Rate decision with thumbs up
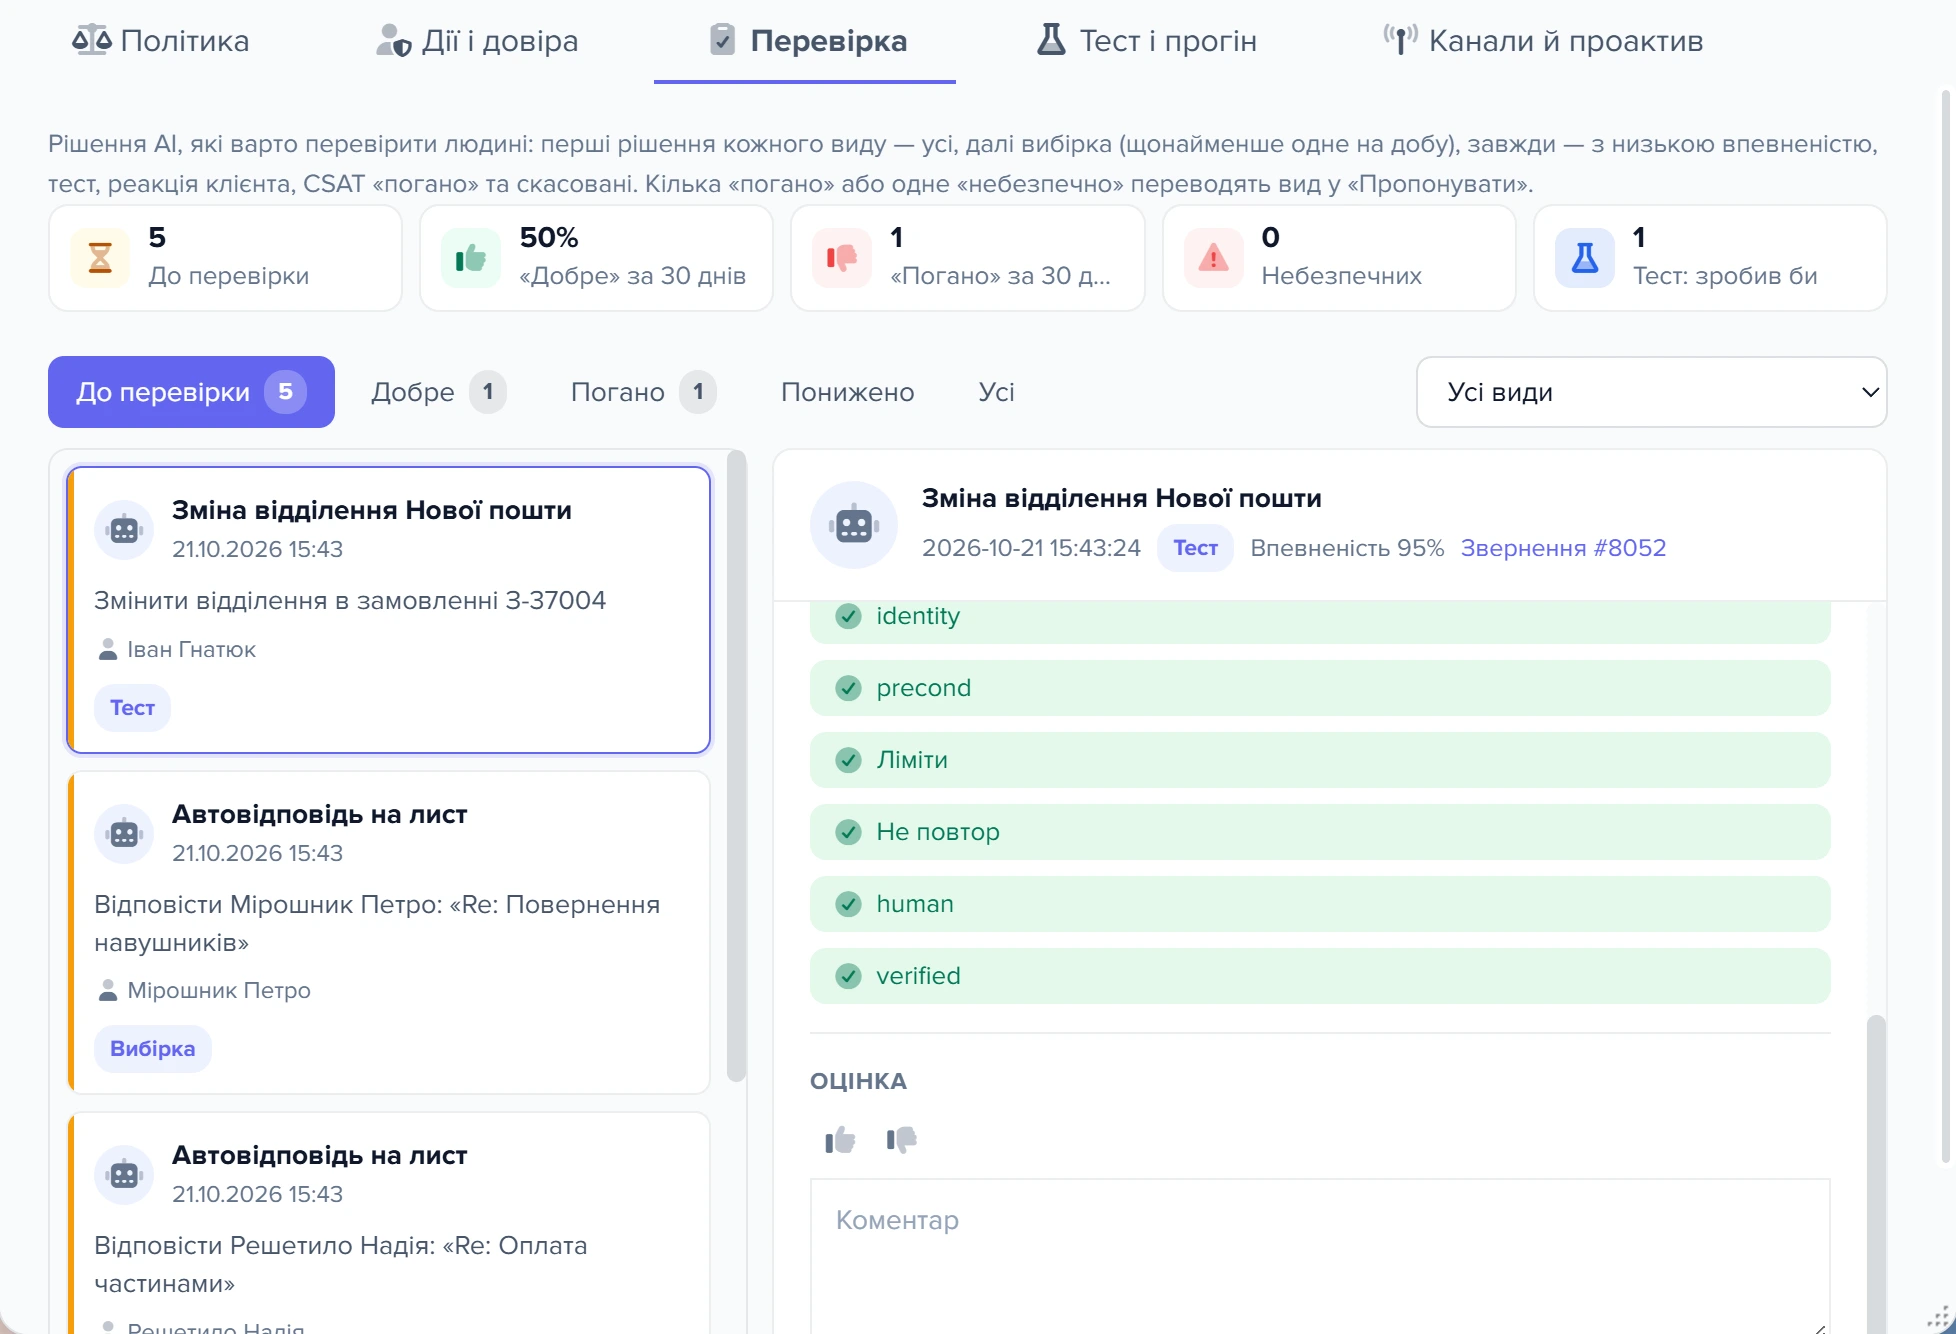 [x=840, y=1140]
